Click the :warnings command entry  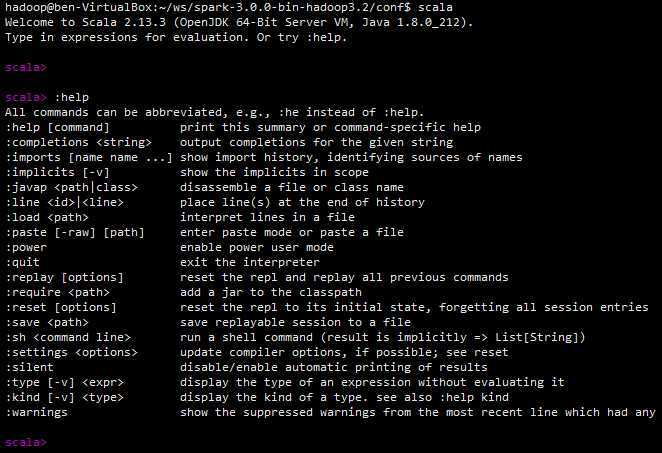pyautogui.click(x=36, y=412)
